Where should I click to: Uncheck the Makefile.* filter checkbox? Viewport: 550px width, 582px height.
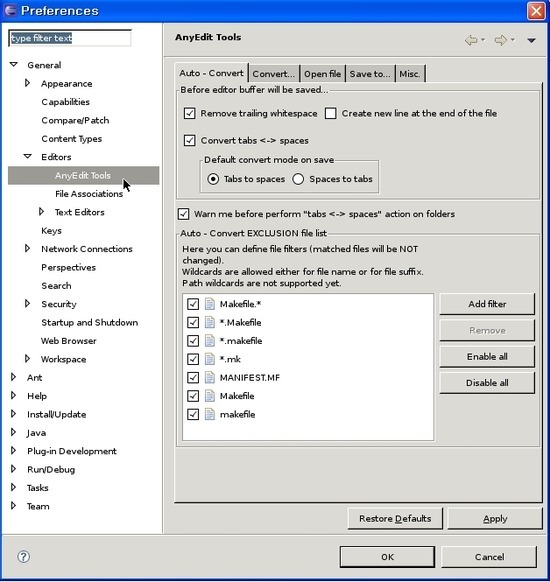(193, 304)
